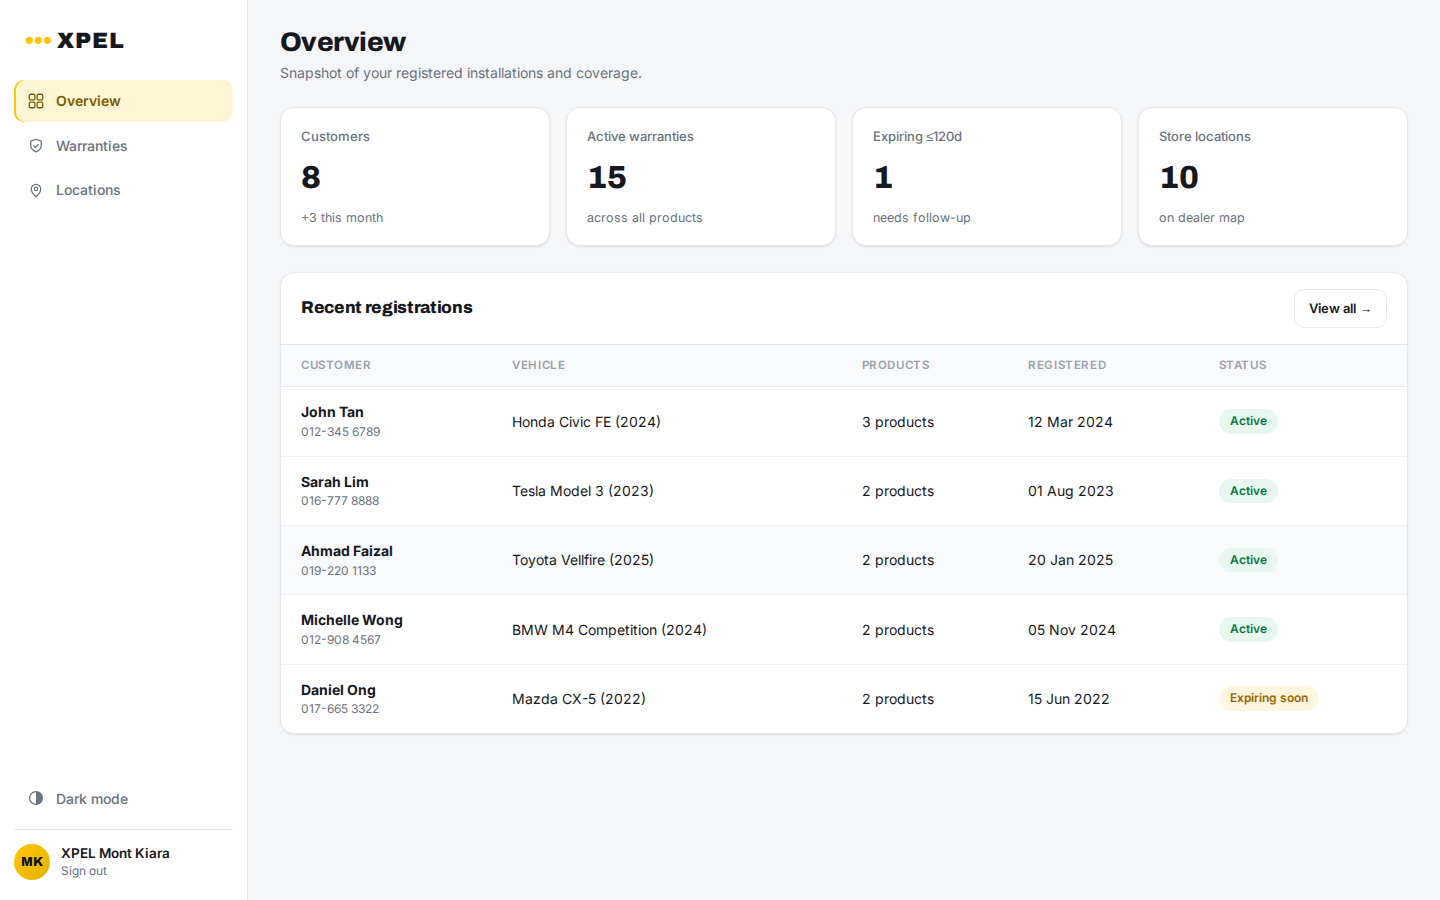This screenshot has width=1440, height=900.
Task: Select customer Sarah Lim
Action: (335, 482)
